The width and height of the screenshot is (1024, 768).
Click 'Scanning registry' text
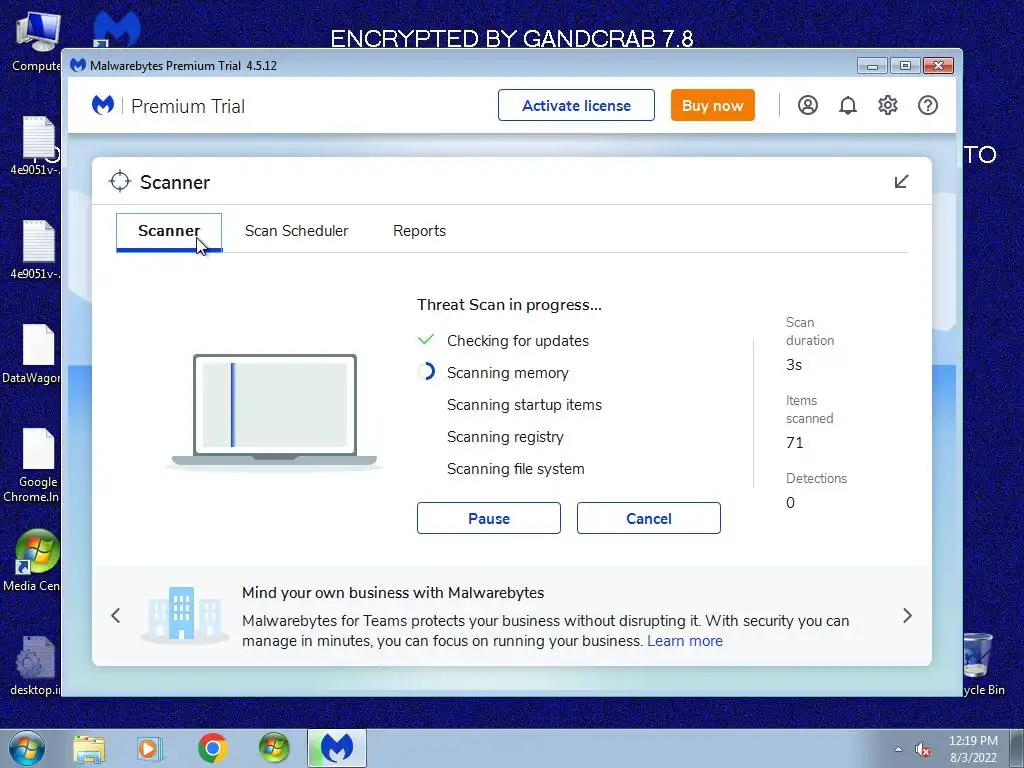(505, 437)
